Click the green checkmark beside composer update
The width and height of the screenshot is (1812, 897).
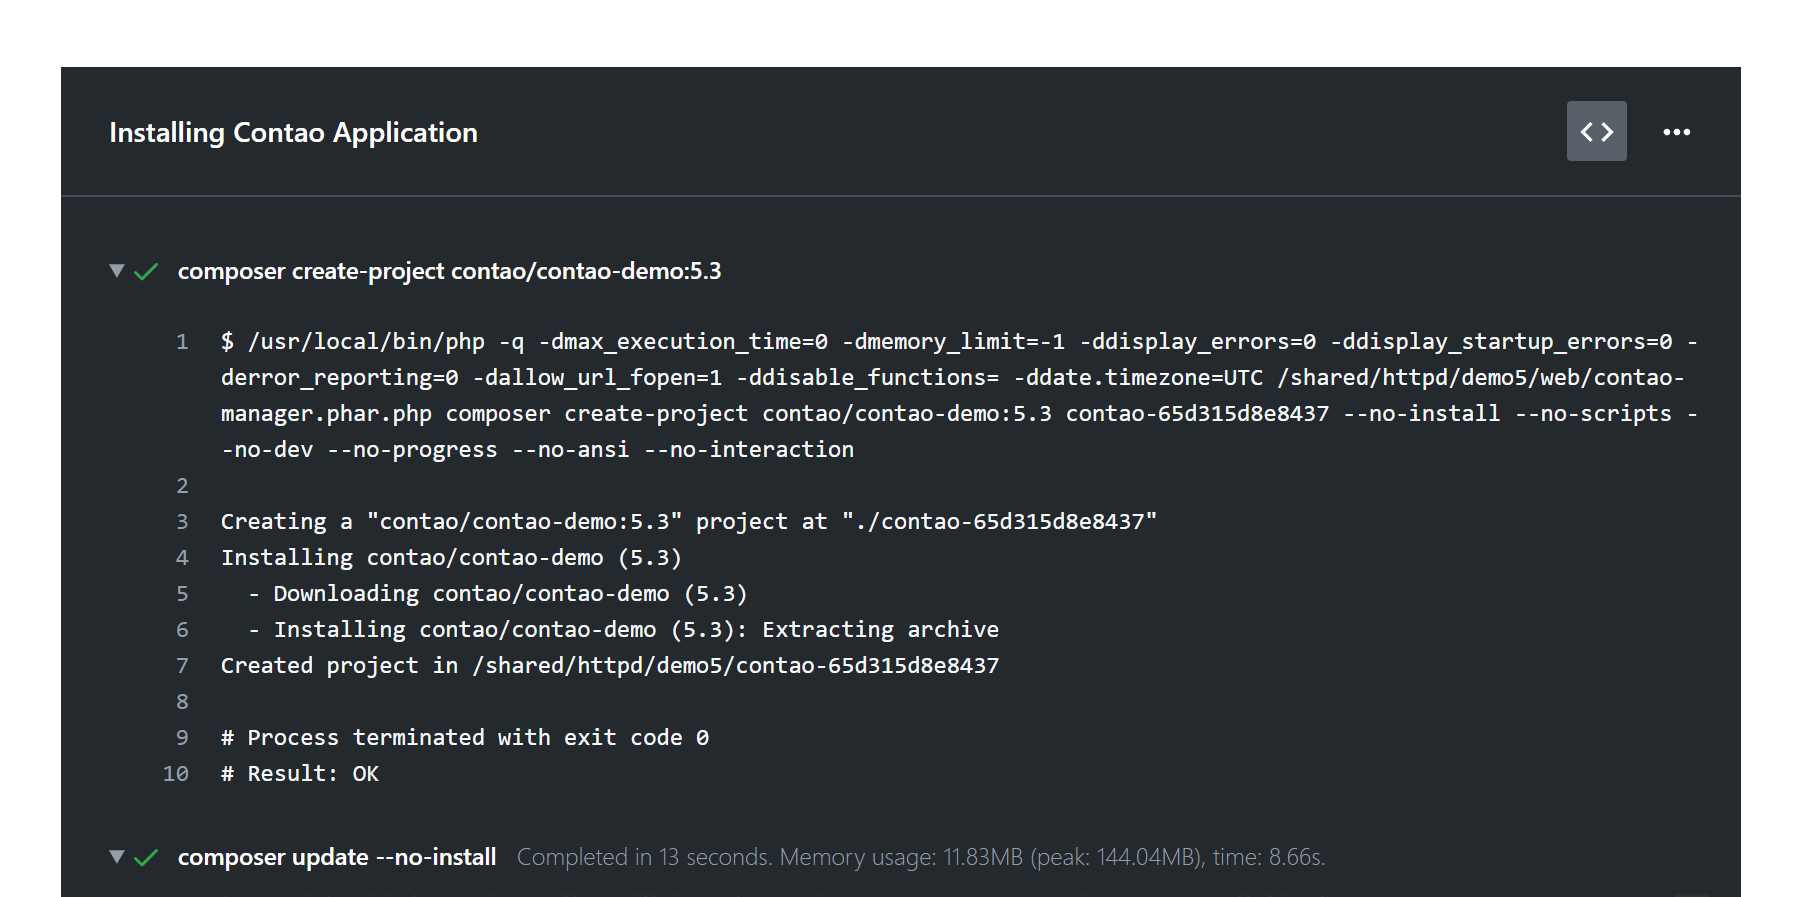click(x=146, y=858)
